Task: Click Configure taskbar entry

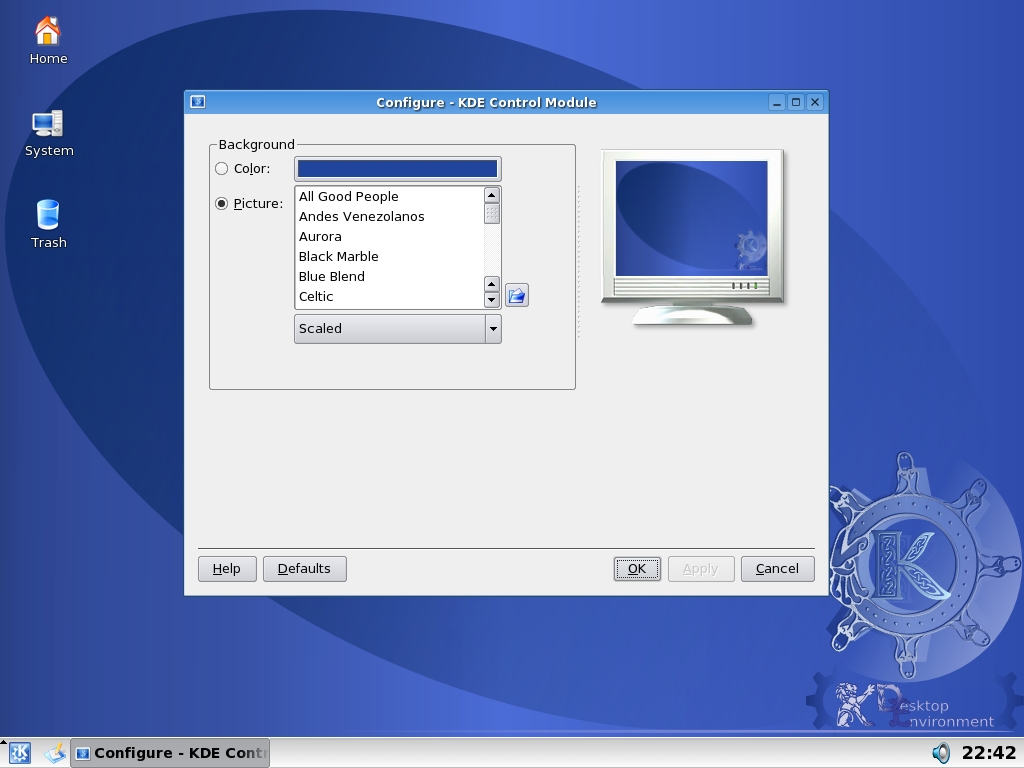Action: (170, 753)
